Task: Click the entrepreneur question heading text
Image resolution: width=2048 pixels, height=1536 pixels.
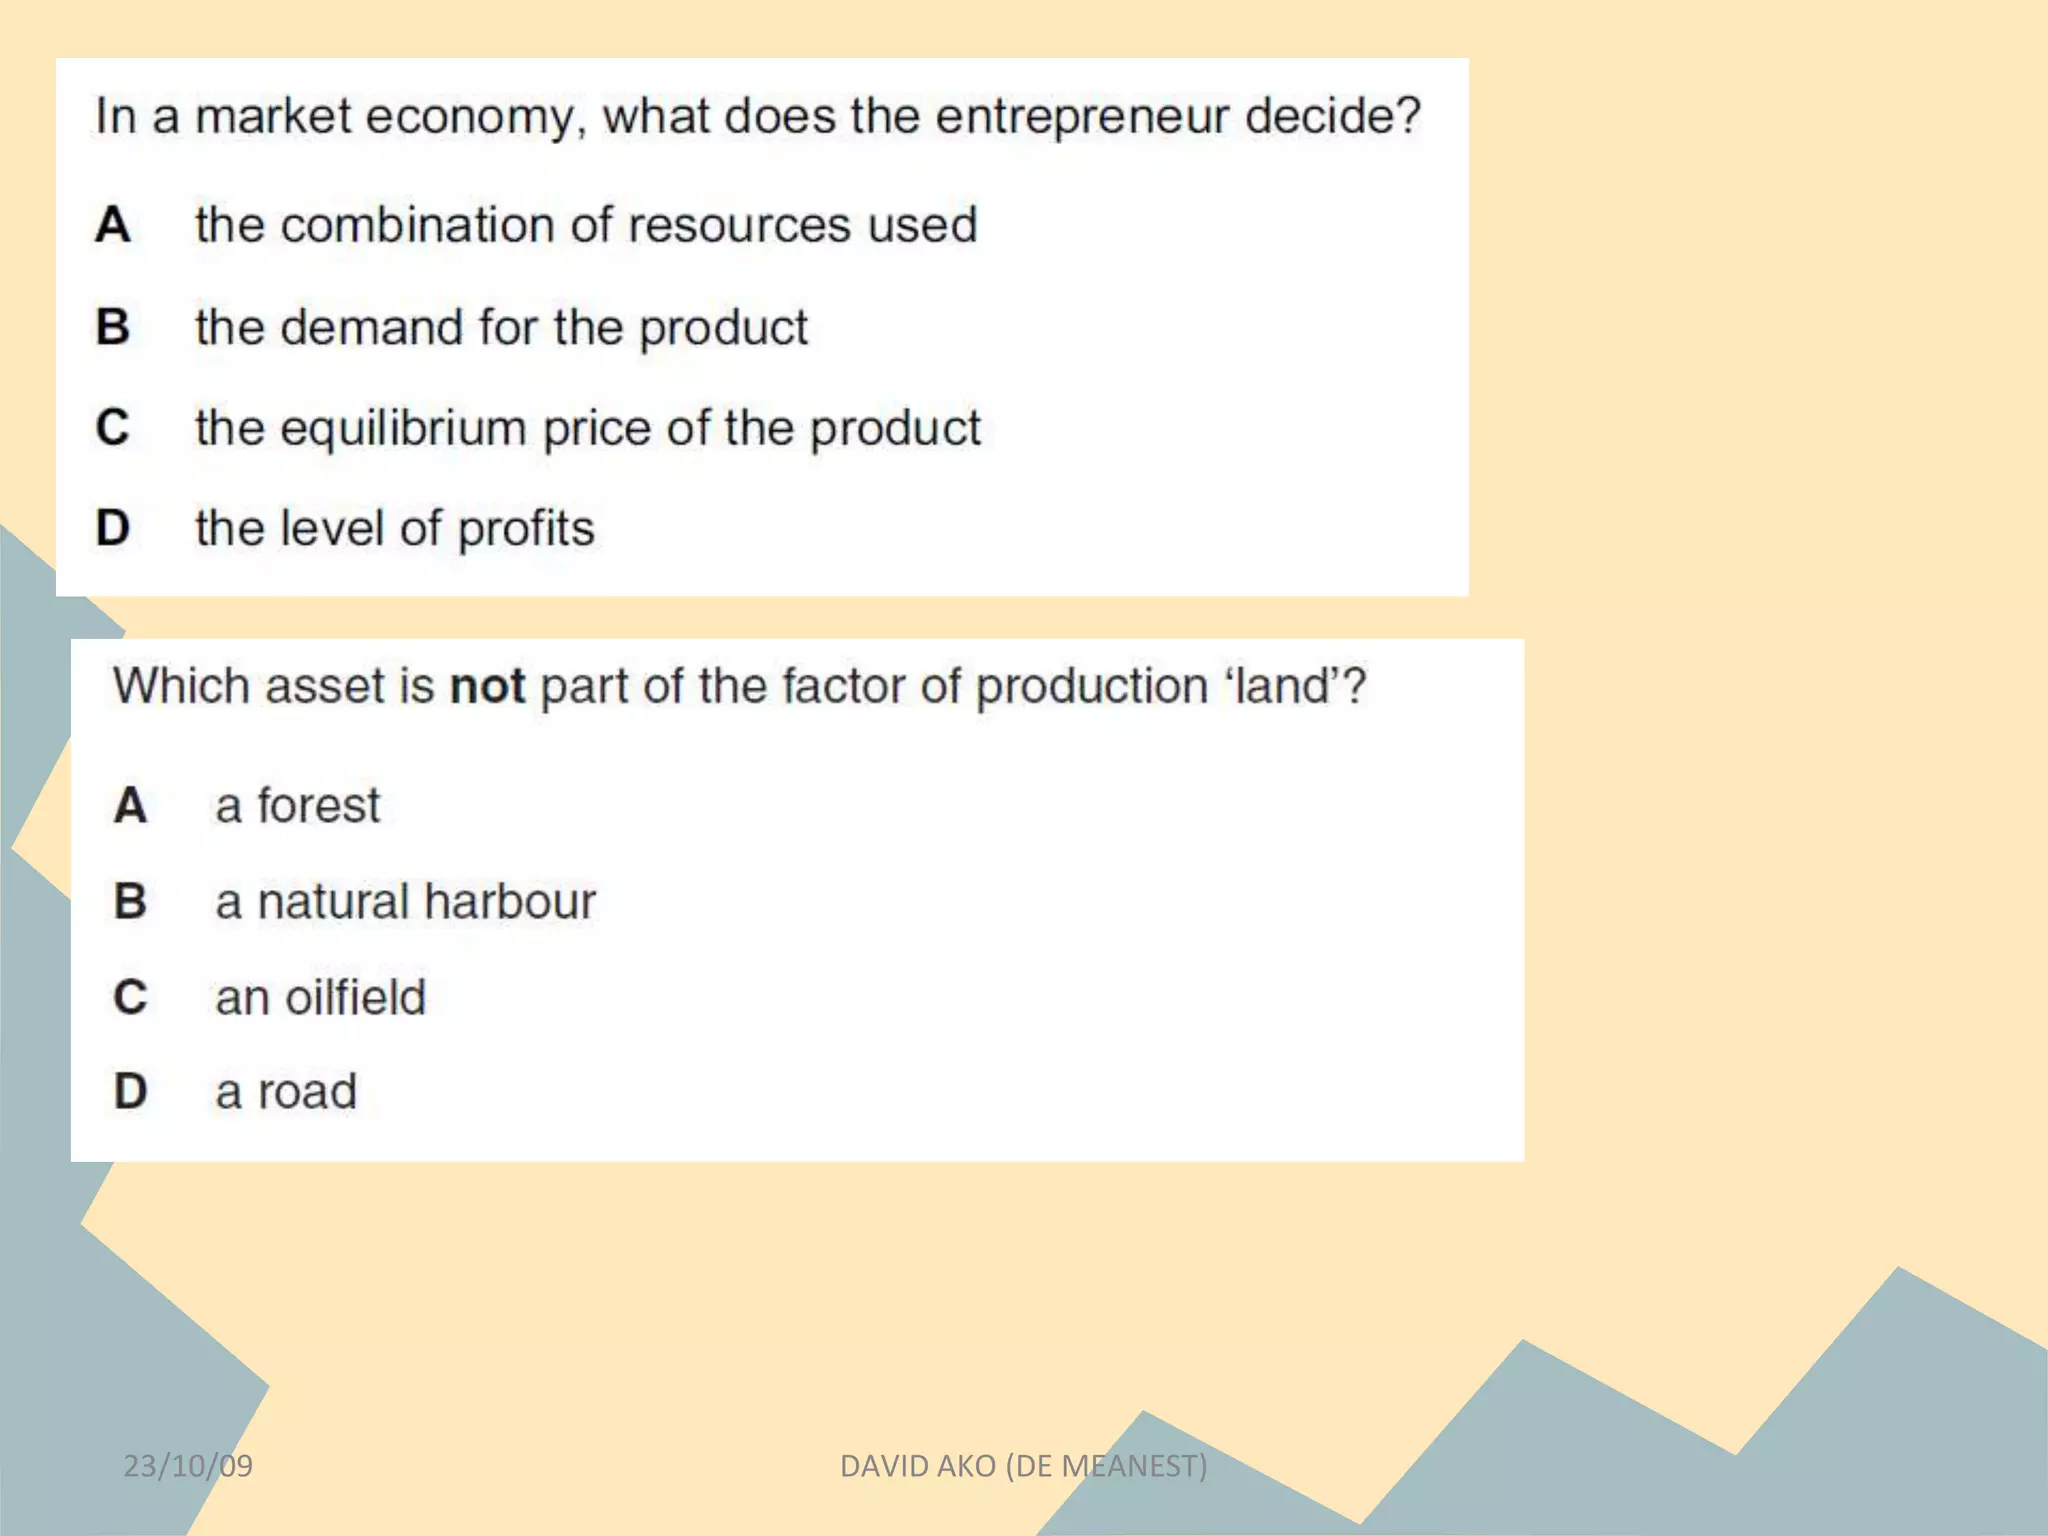Action: (757, 117)
